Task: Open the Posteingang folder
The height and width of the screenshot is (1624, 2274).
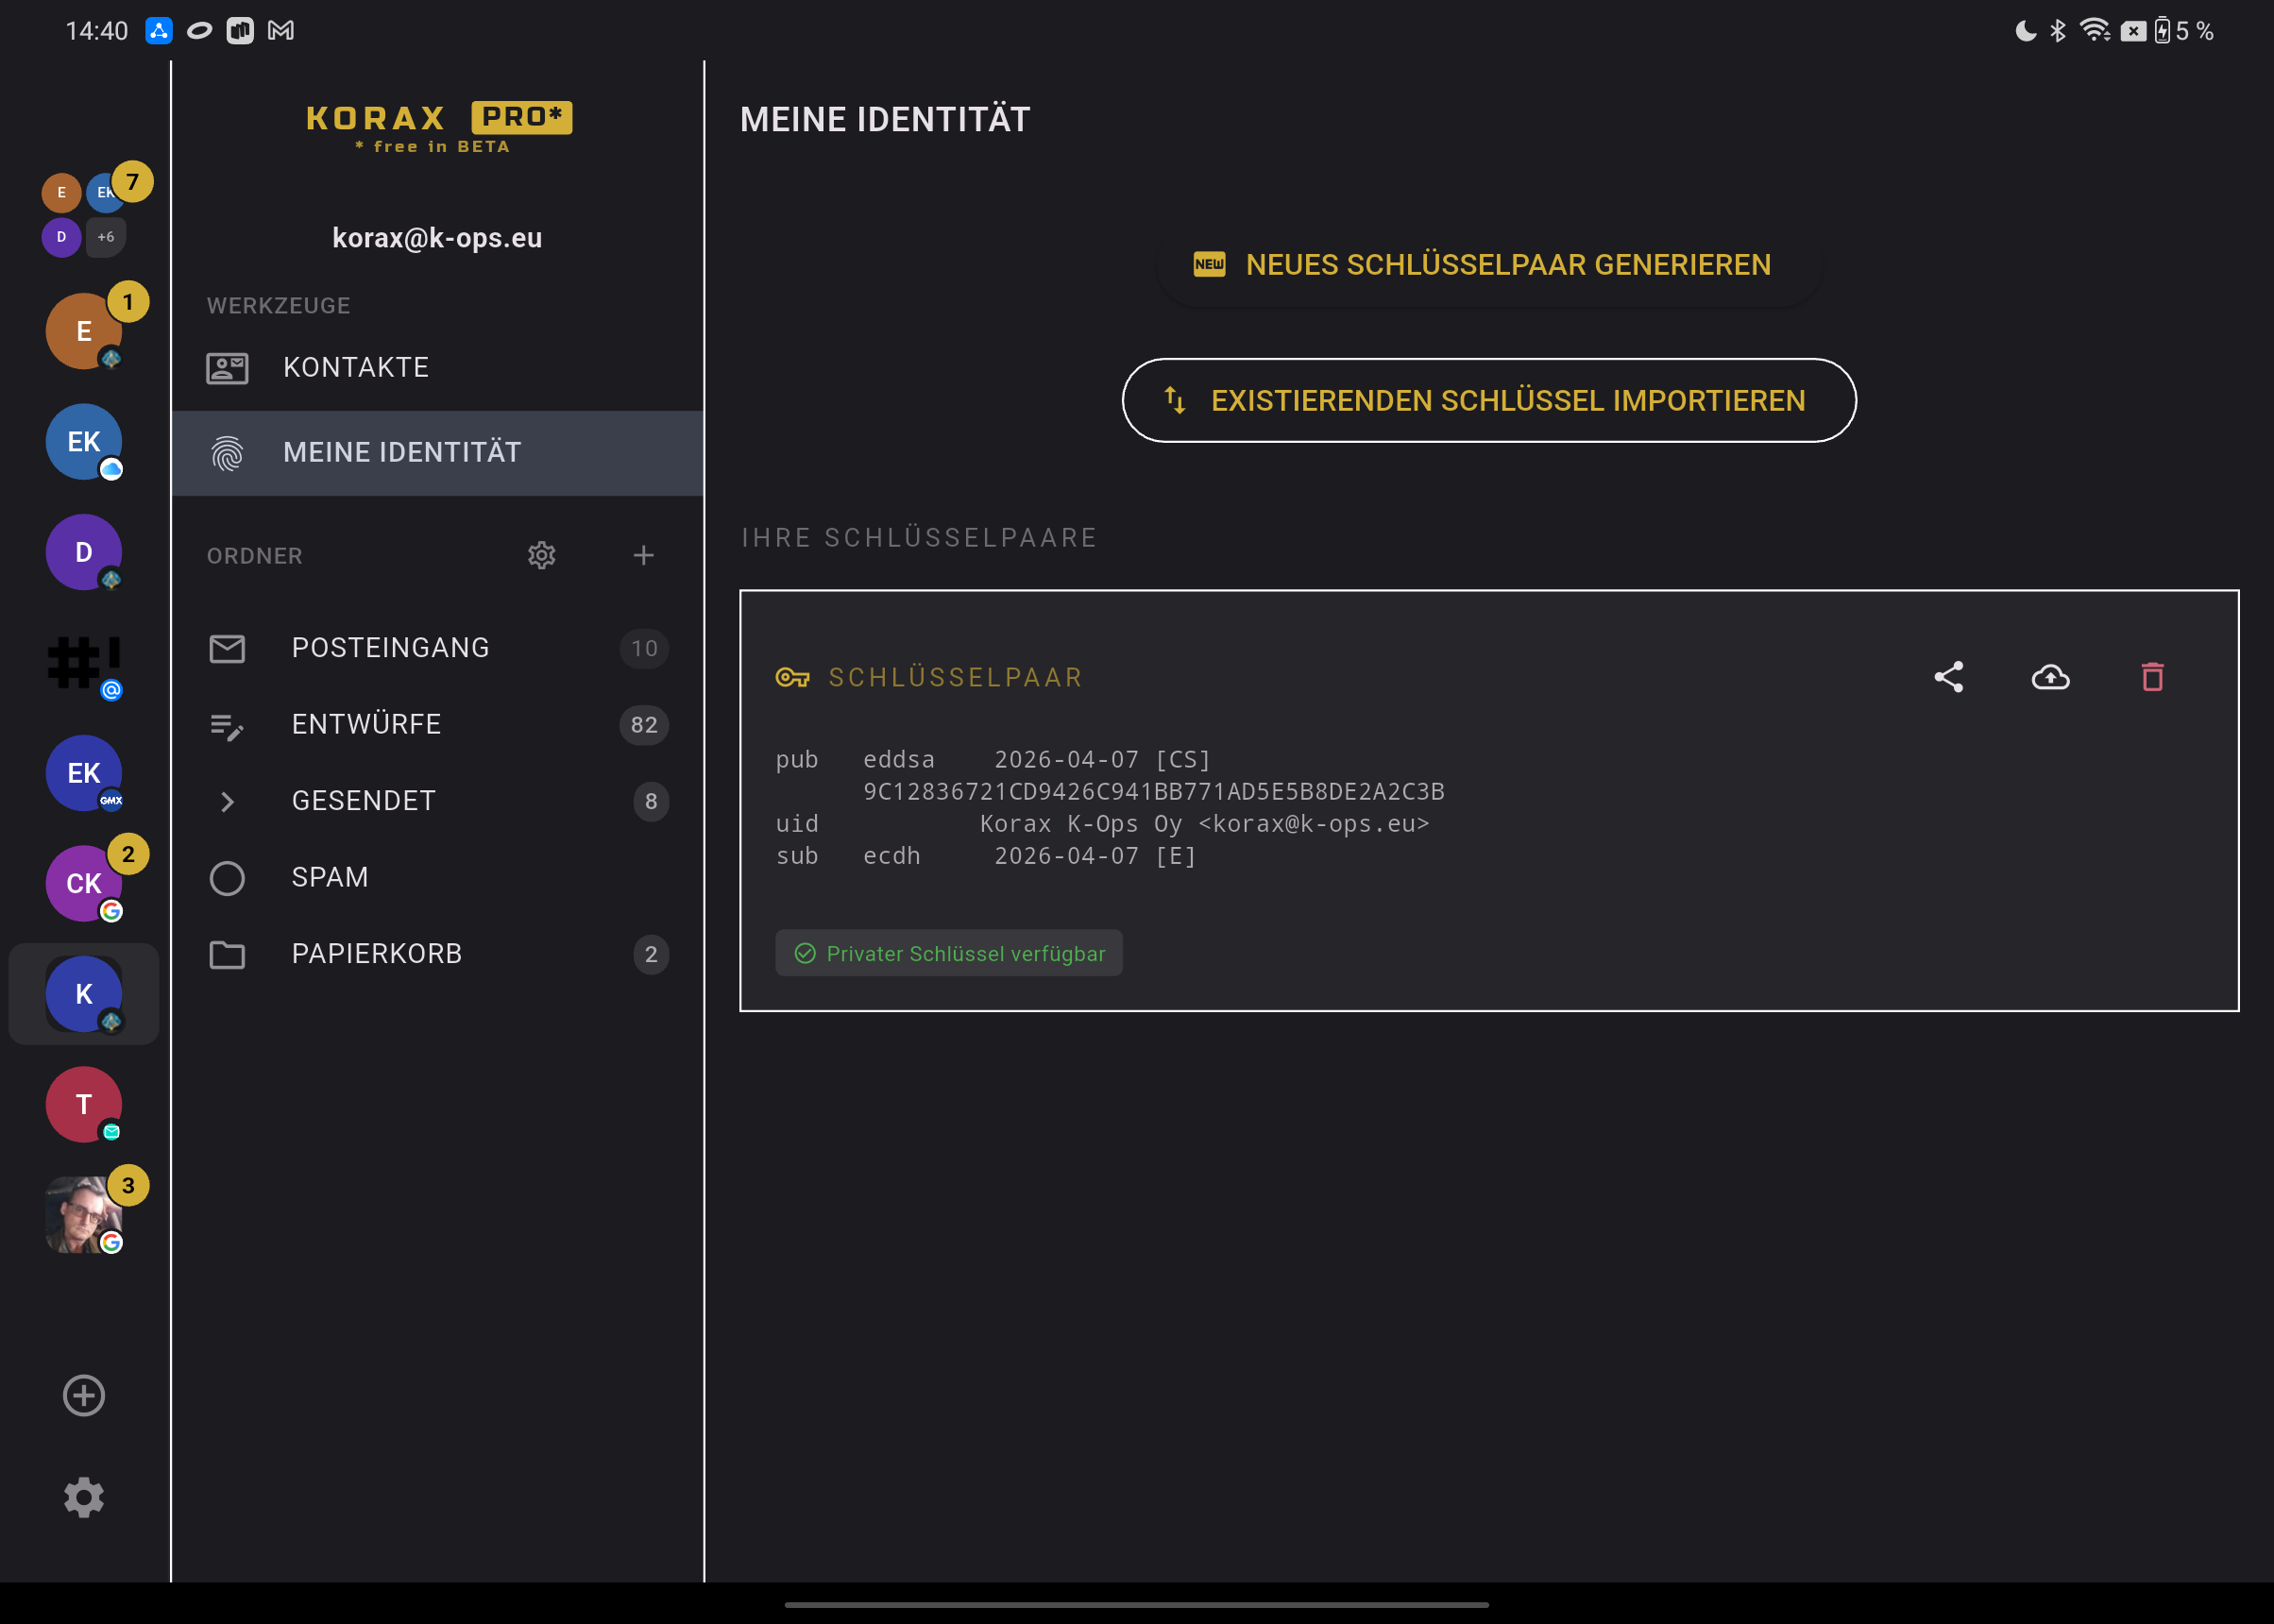Action: click(438, 649)
